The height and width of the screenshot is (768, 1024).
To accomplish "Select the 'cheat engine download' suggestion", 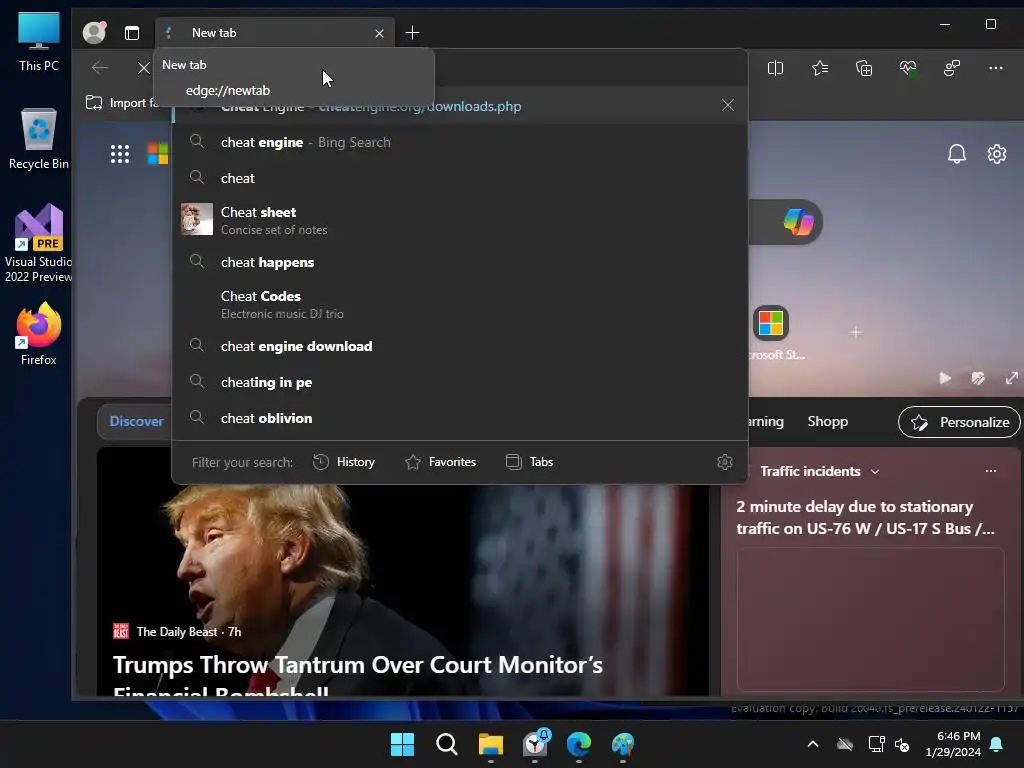I will pos(460,346).
